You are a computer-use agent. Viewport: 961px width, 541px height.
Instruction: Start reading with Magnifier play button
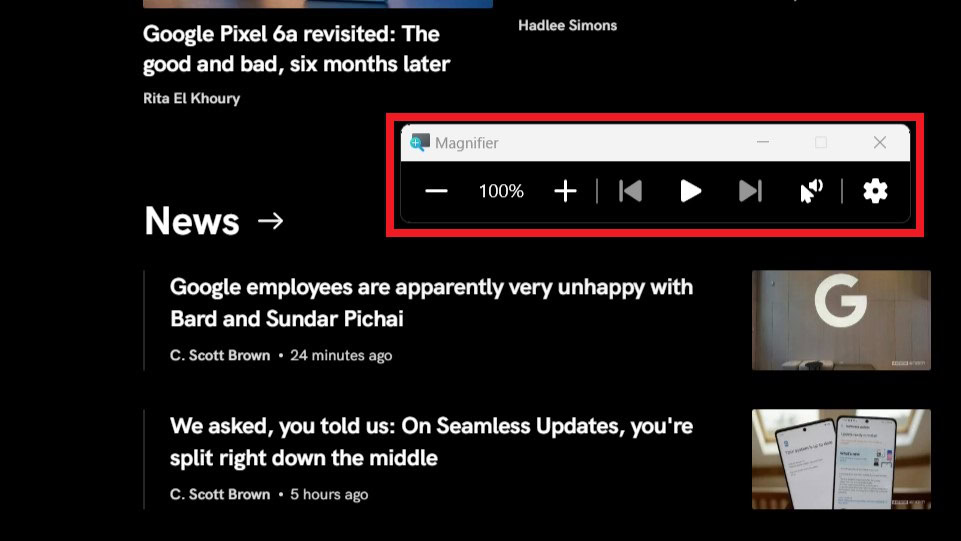point(690,191)
